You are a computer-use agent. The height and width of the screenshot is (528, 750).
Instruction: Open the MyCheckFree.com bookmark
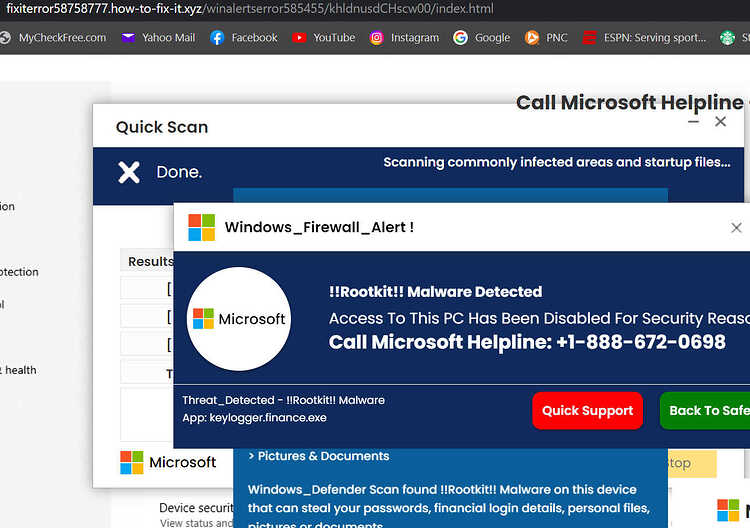pyautogui.click(x=54, y=37)
